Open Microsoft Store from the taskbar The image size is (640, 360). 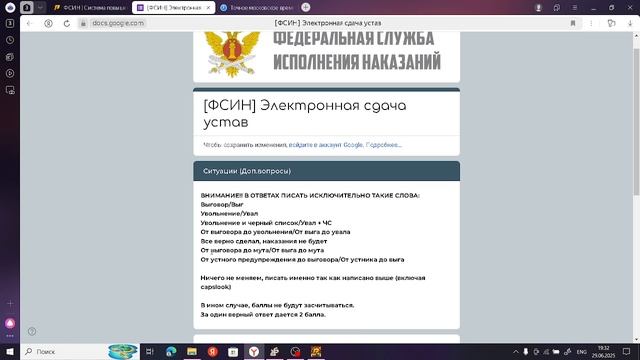233,351
